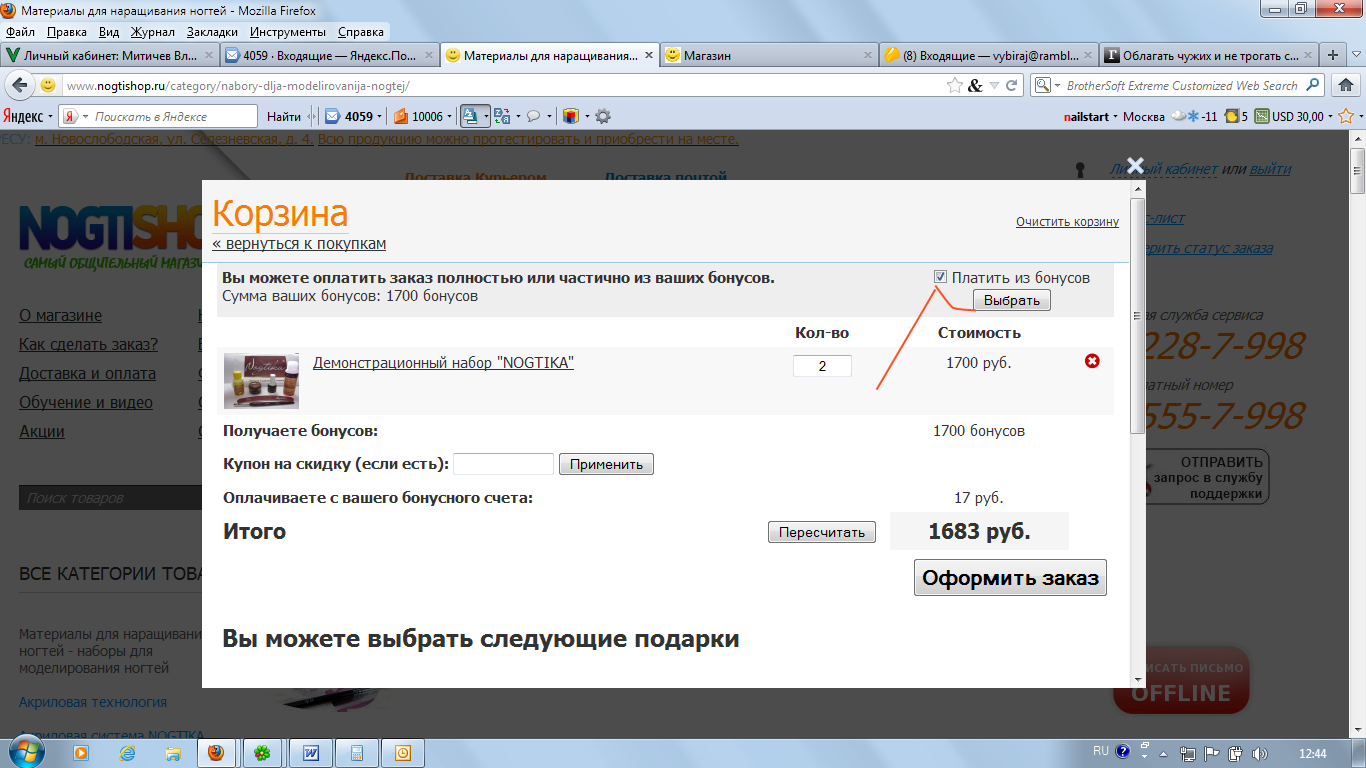Click the BrotherSoft search magnifier icon

click(x=1312, y=85)
